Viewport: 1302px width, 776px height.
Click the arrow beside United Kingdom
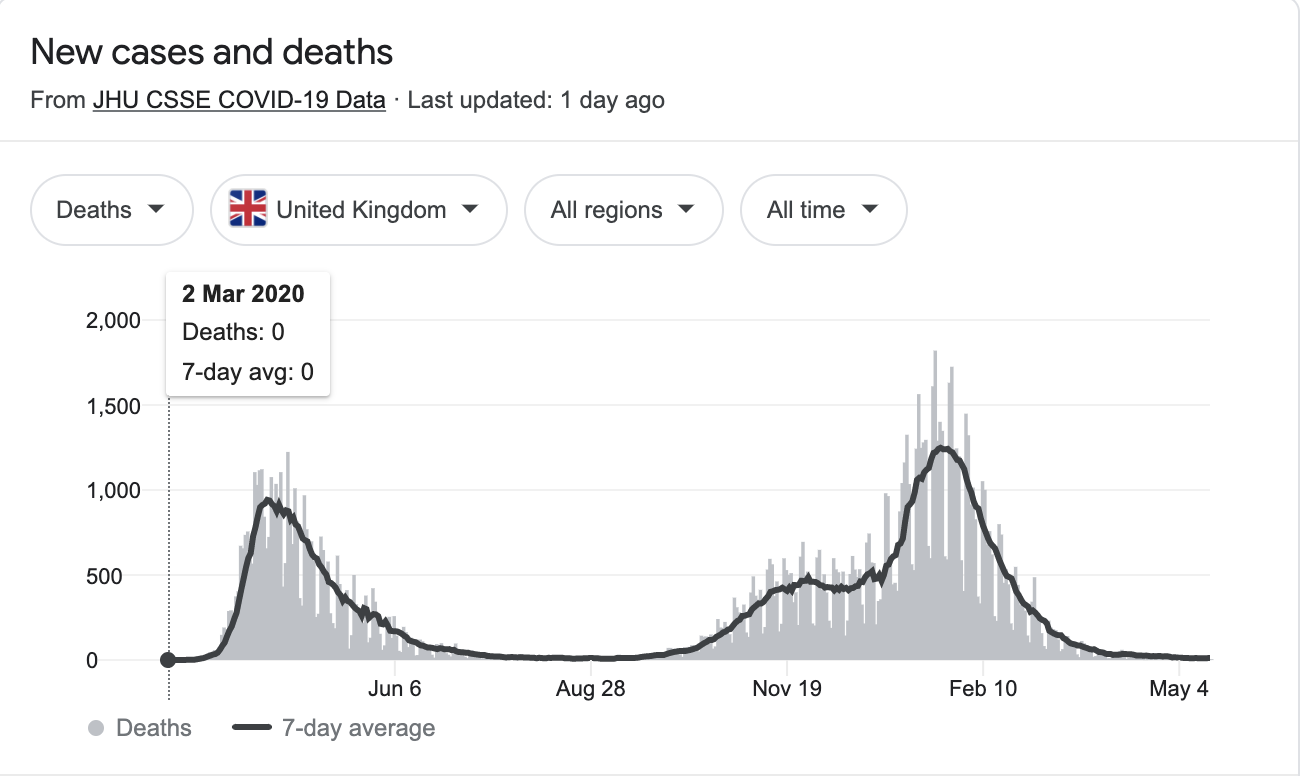coord(470,210)
